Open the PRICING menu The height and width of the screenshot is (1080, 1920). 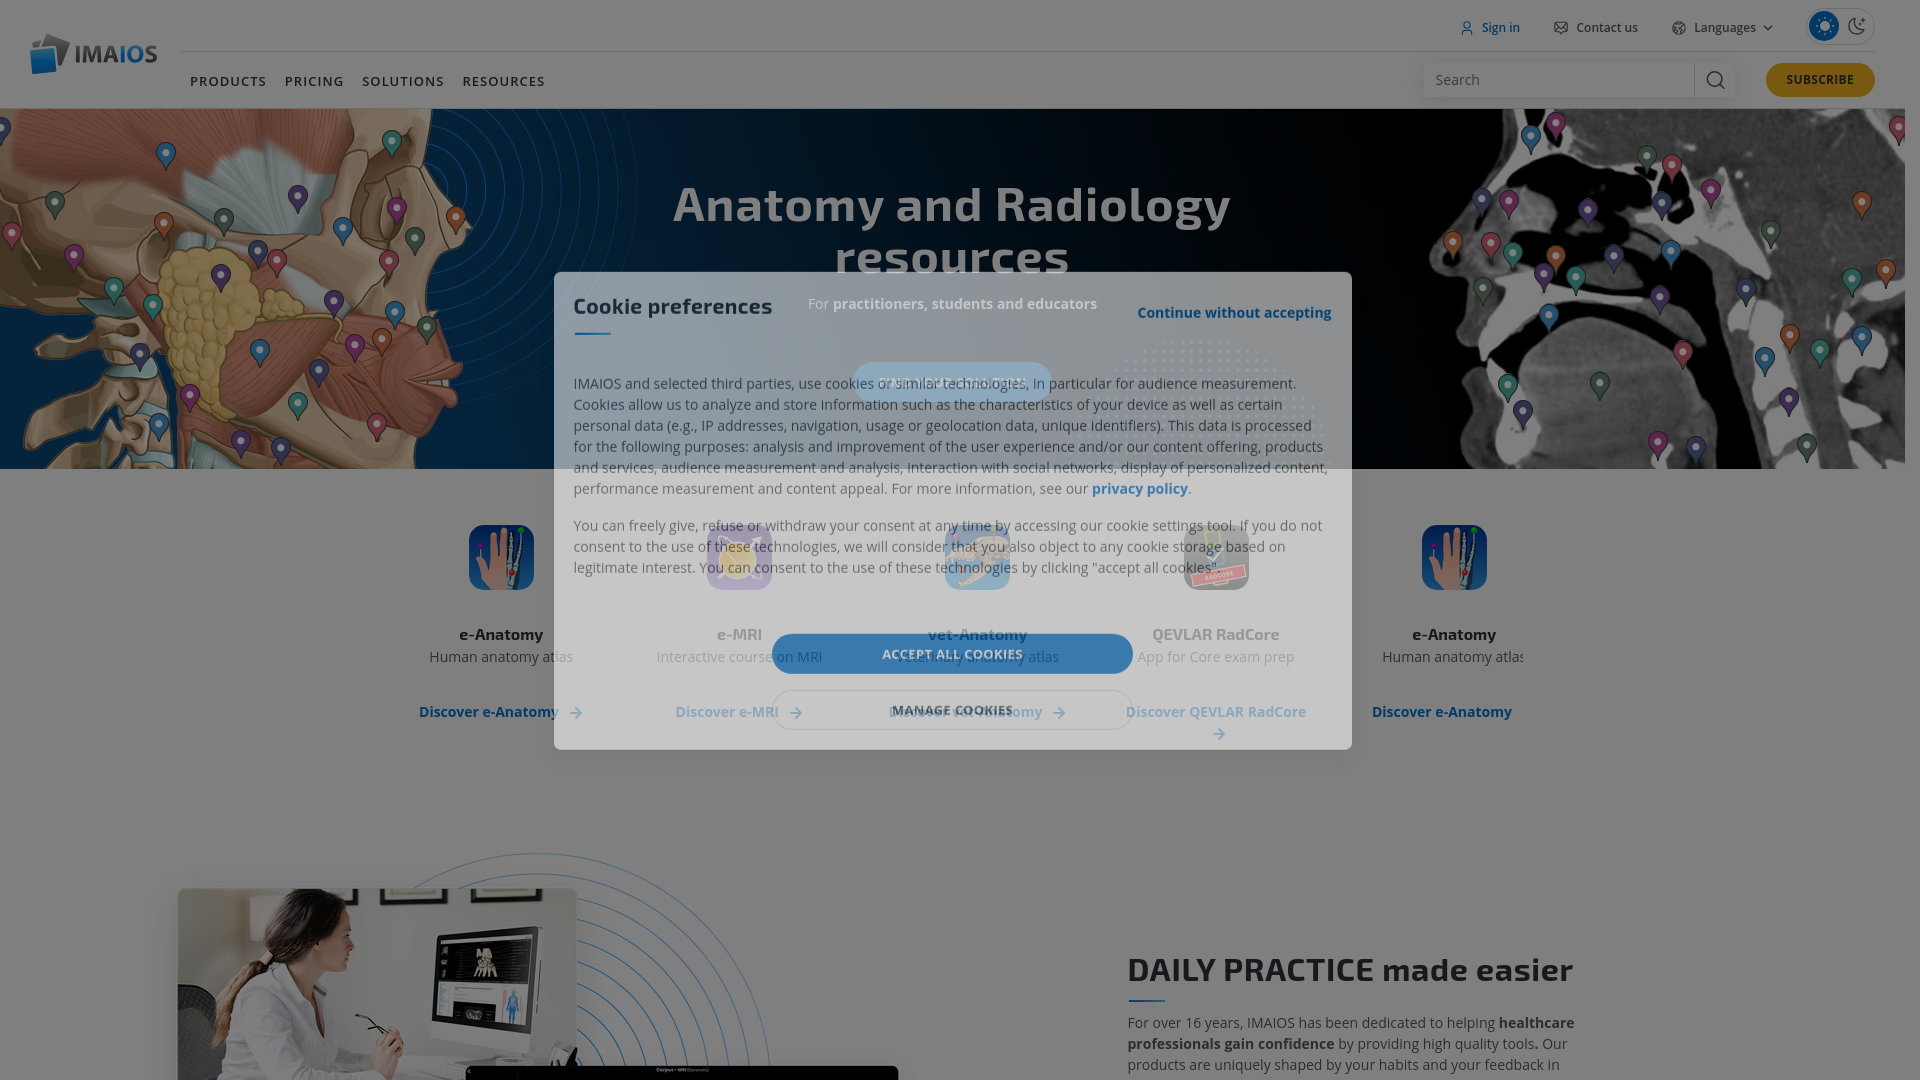tap(314, 81)
